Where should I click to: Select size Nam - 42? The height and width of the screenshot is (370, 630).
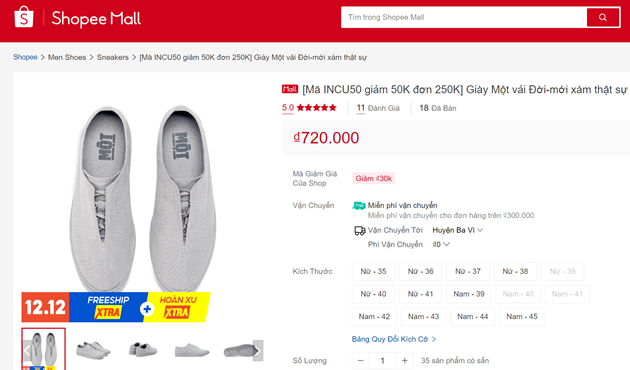(x=374, y=317)
